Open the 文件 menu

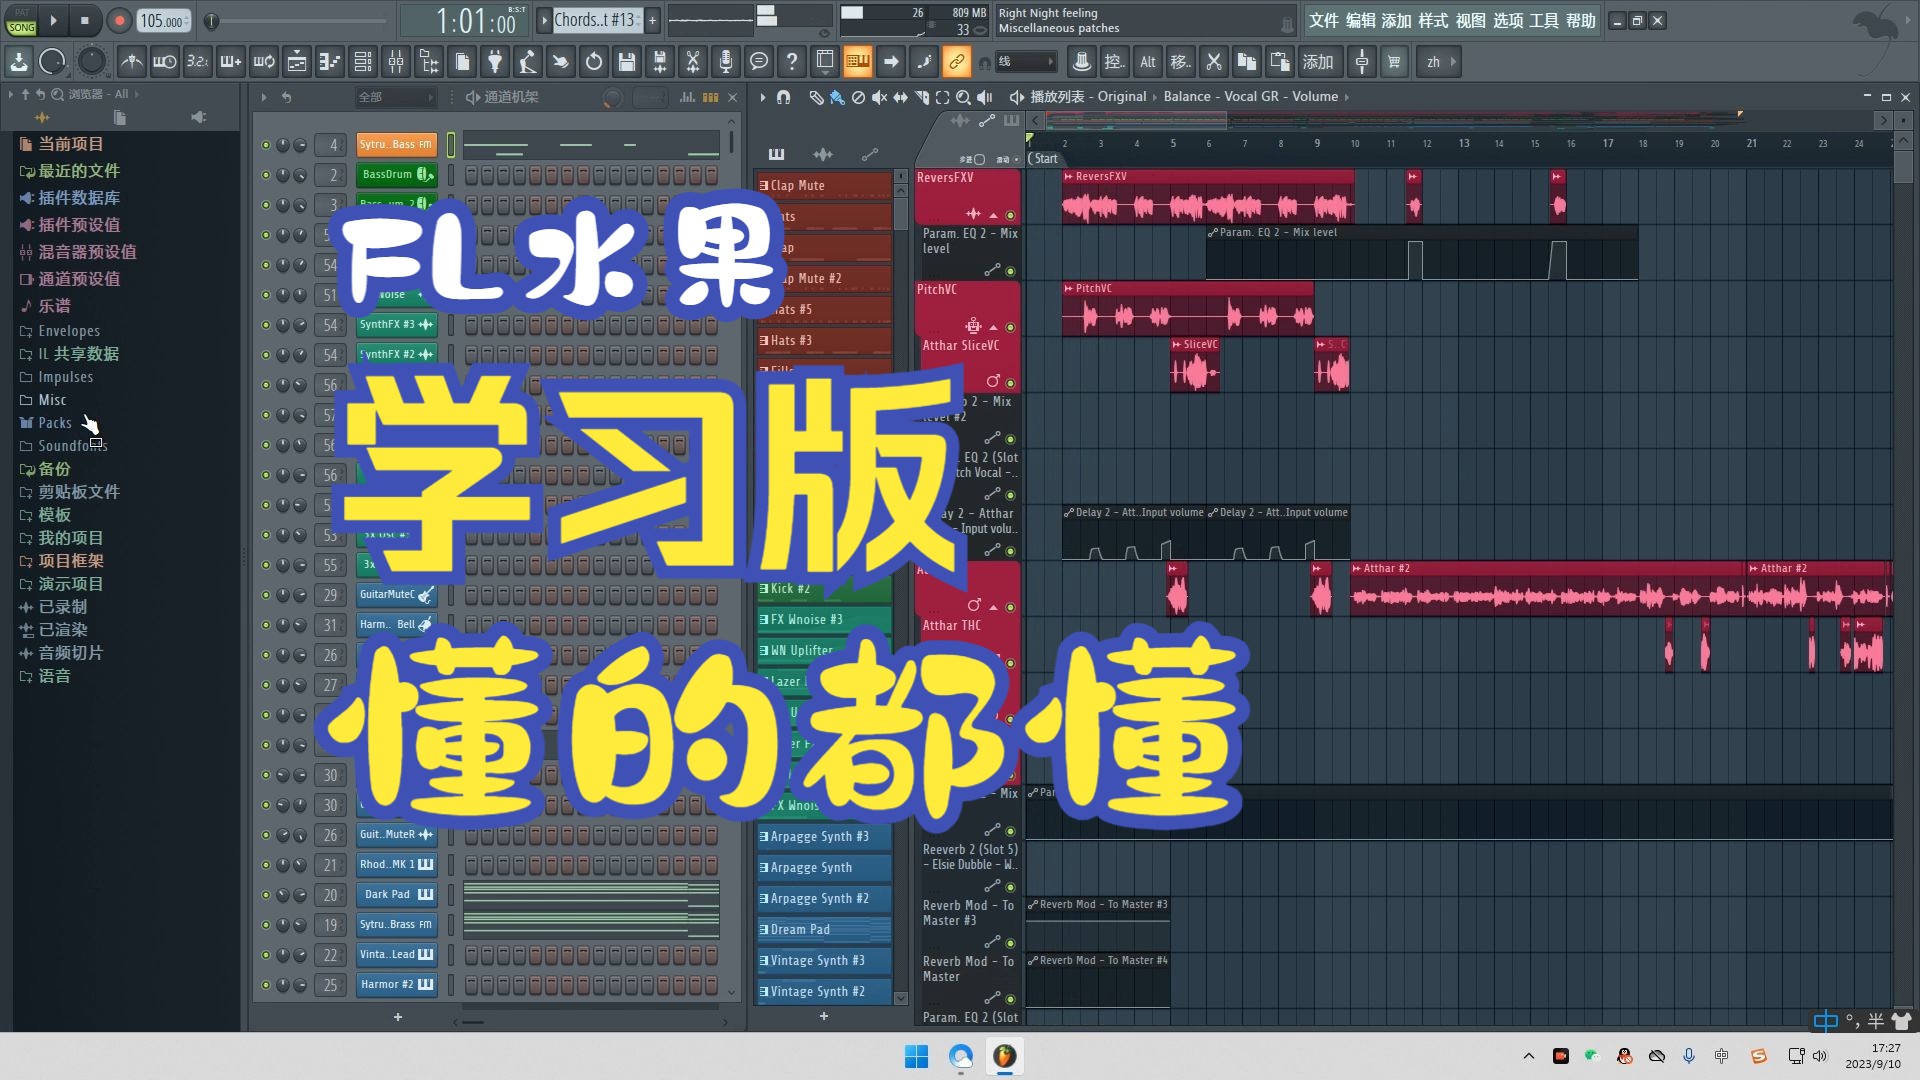[1323, 21]
